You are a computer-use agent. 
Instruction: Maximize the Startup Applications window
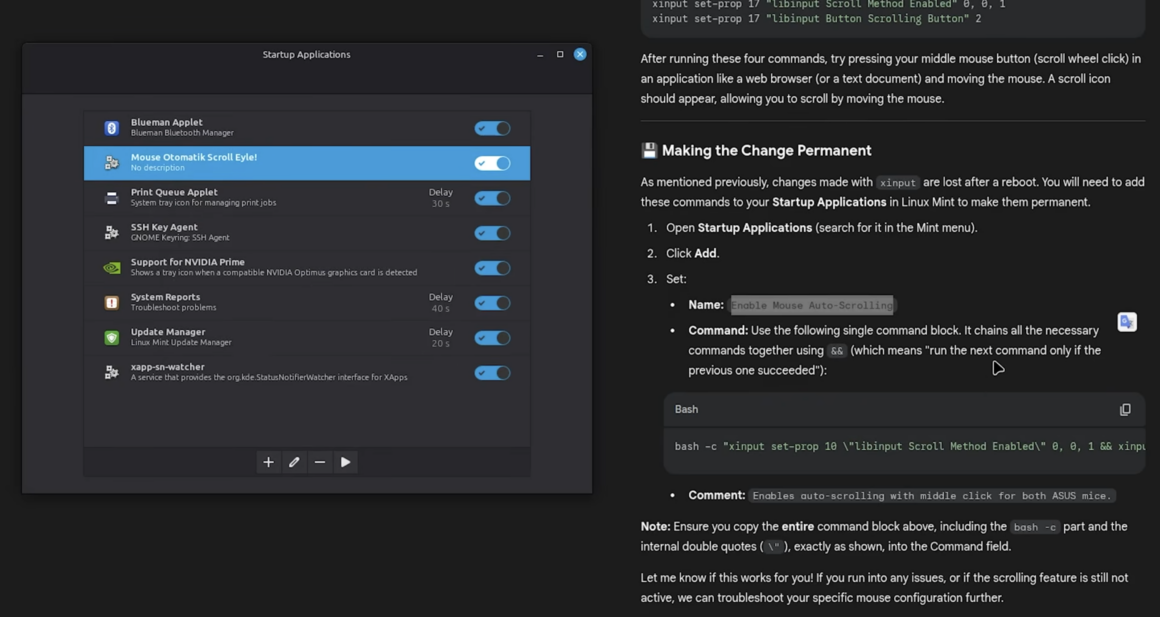pos(560,54)
